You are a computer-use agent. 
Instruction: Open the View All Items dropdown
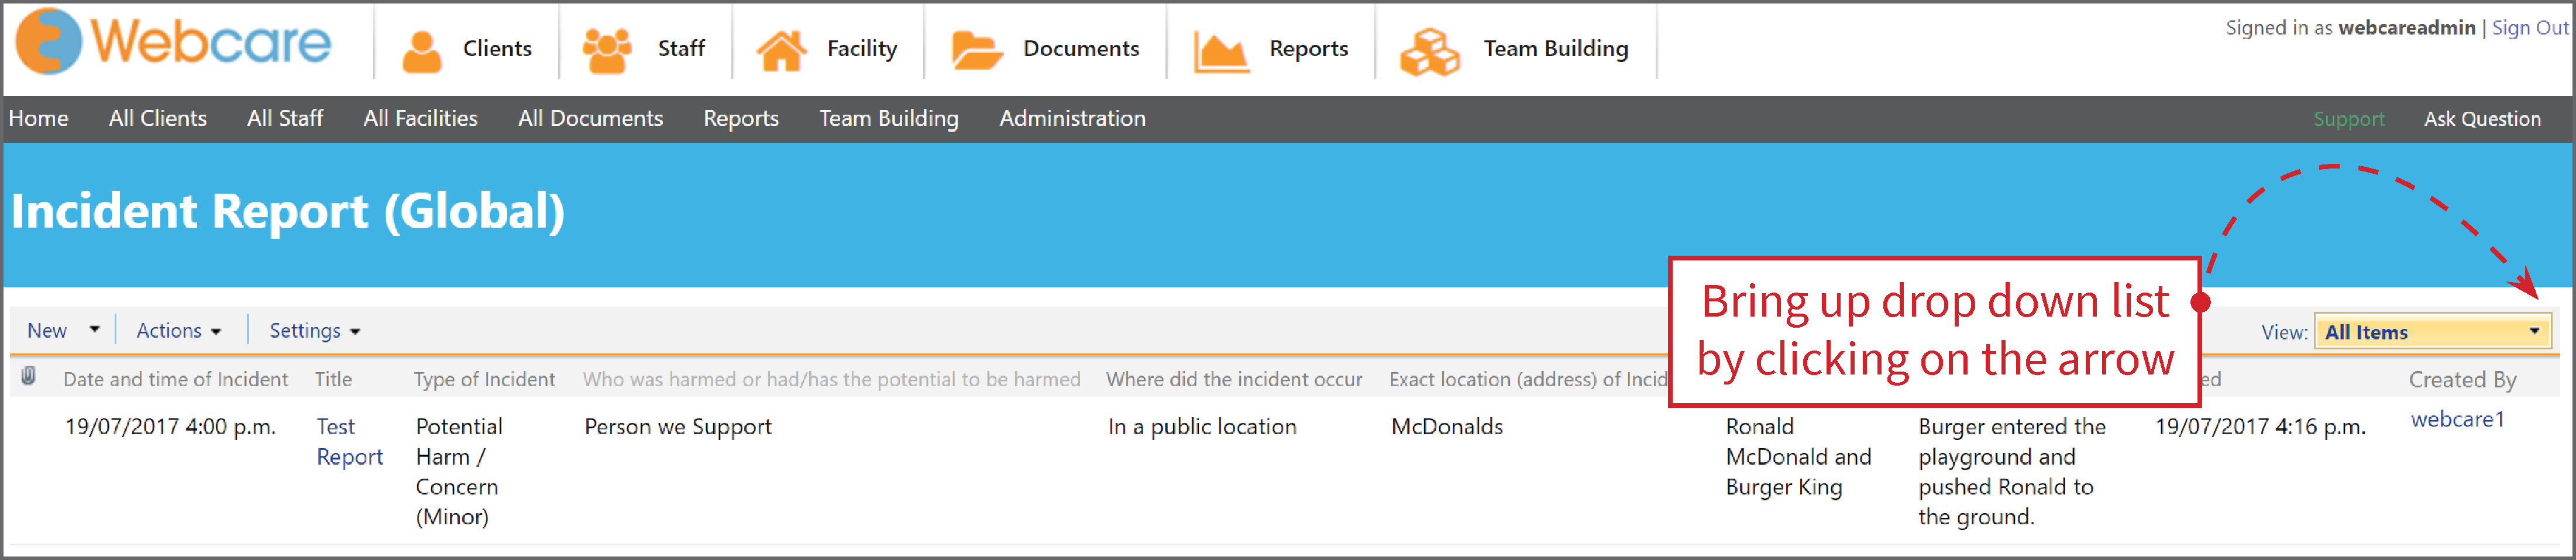pos(2432,332)
